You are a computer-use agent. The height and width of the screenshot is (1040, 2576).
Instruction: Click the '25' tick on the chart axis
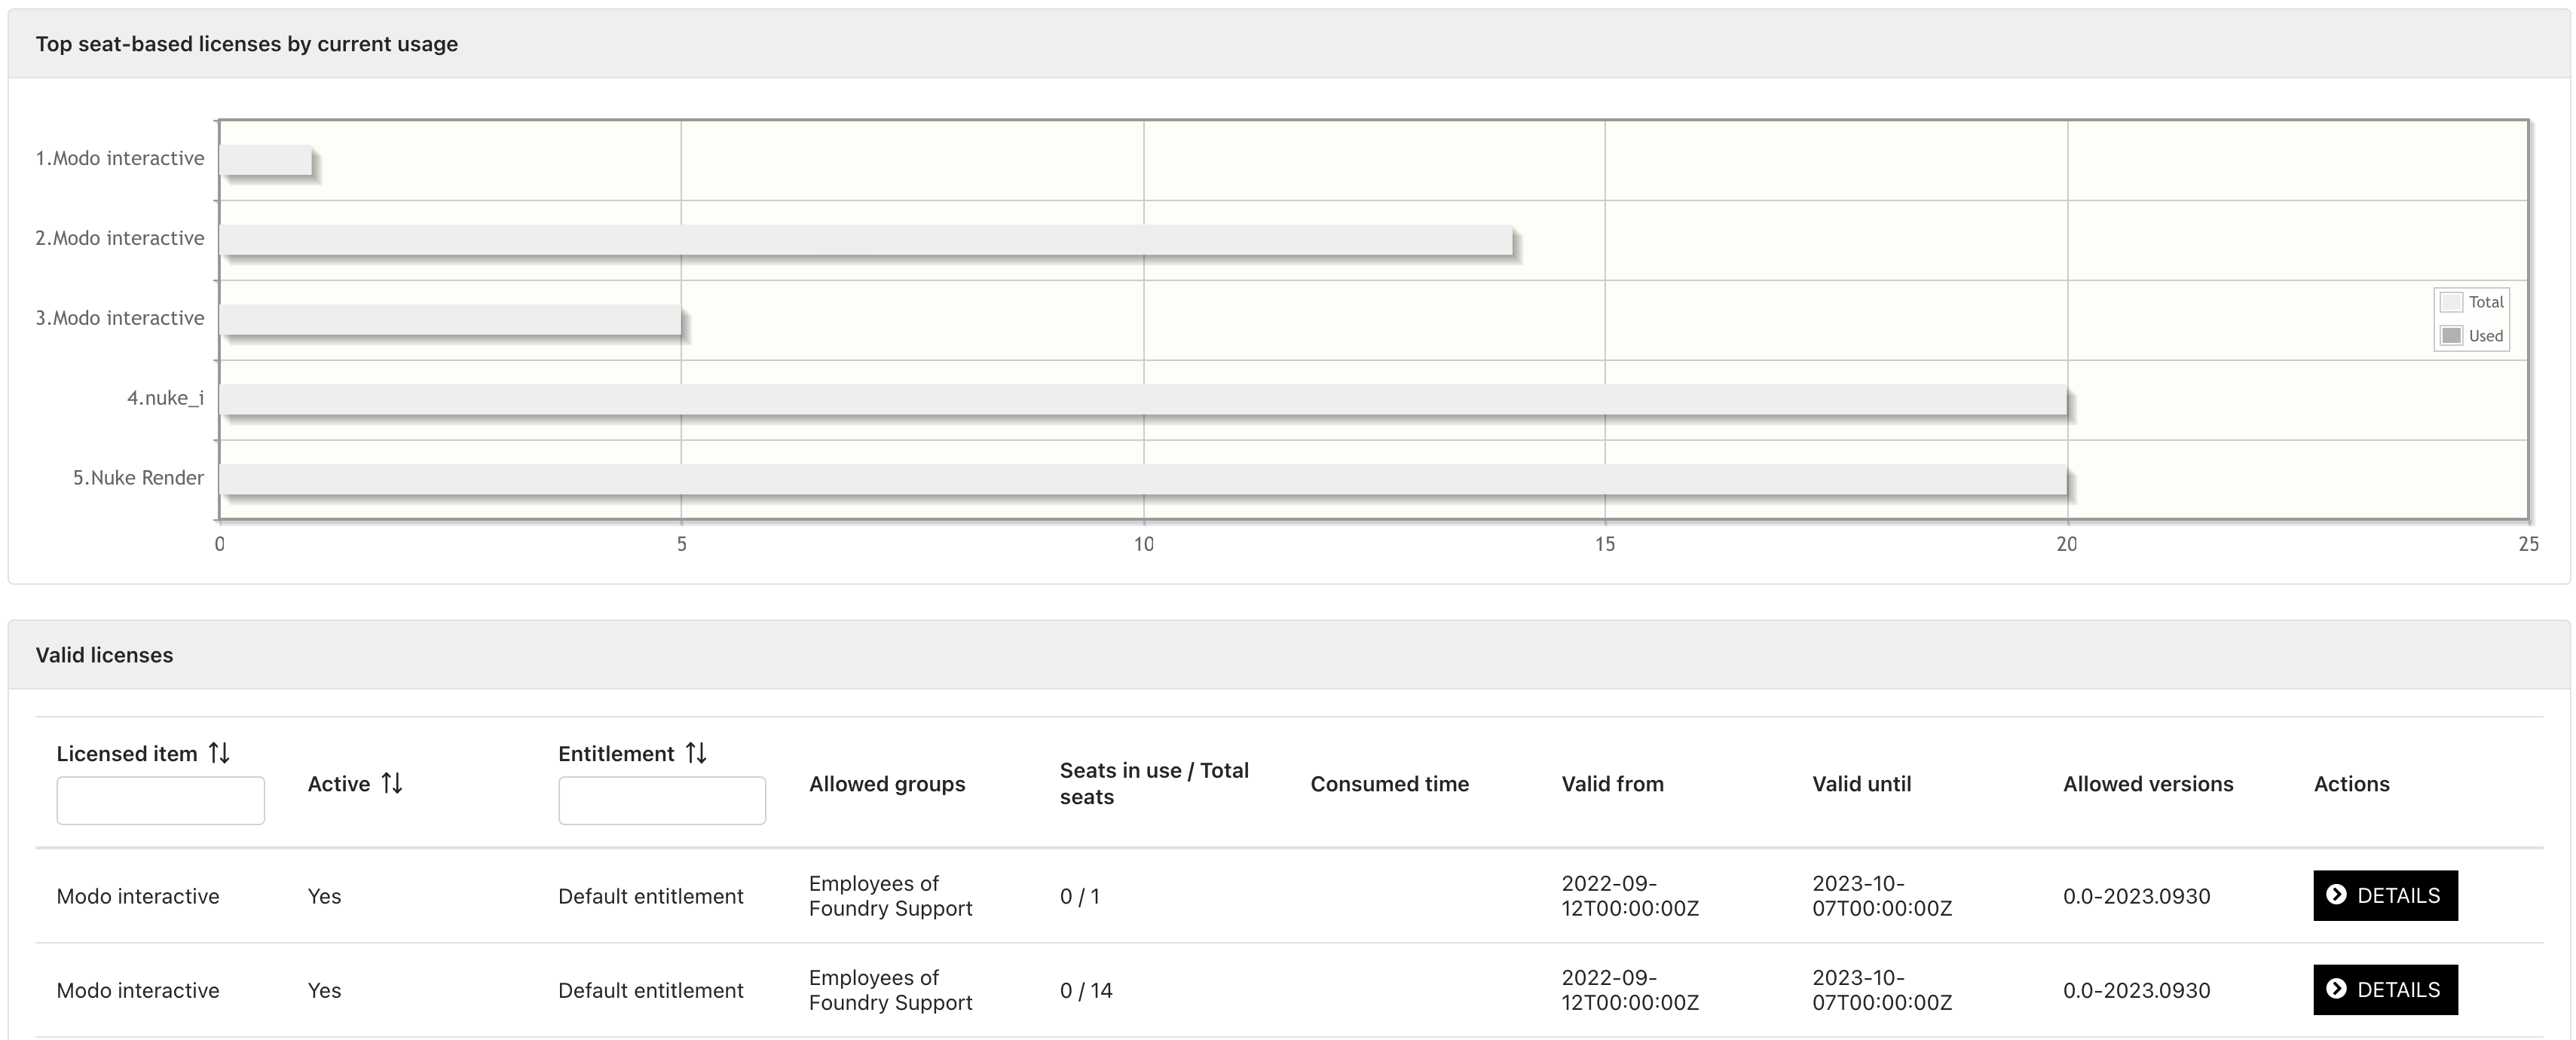pos(2529,544)
